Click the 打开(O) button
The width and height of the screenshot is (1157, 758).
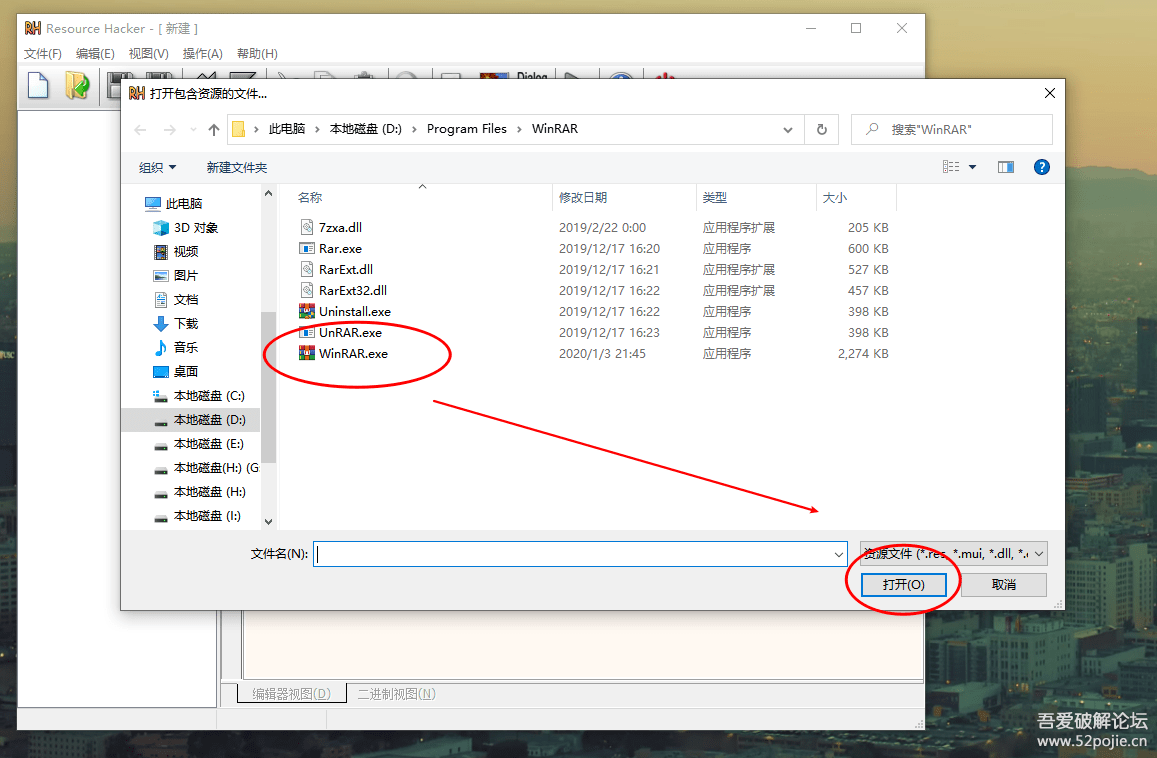coord(903,585)
